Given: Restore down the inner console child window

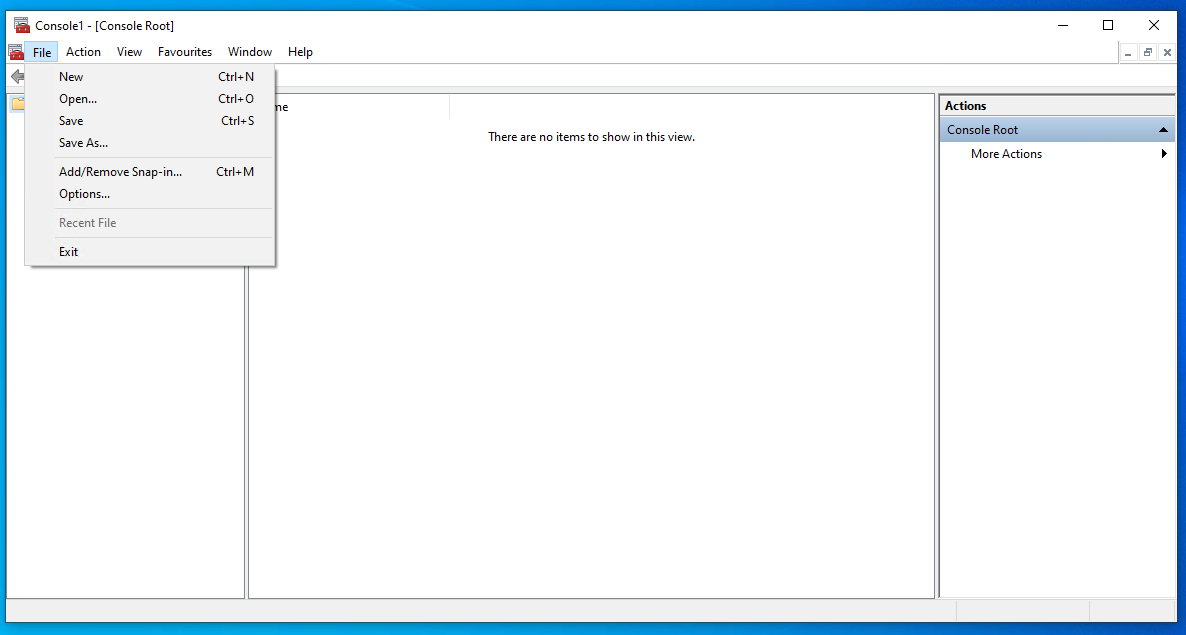Looking at the screenshot, I should [1147, 52].
